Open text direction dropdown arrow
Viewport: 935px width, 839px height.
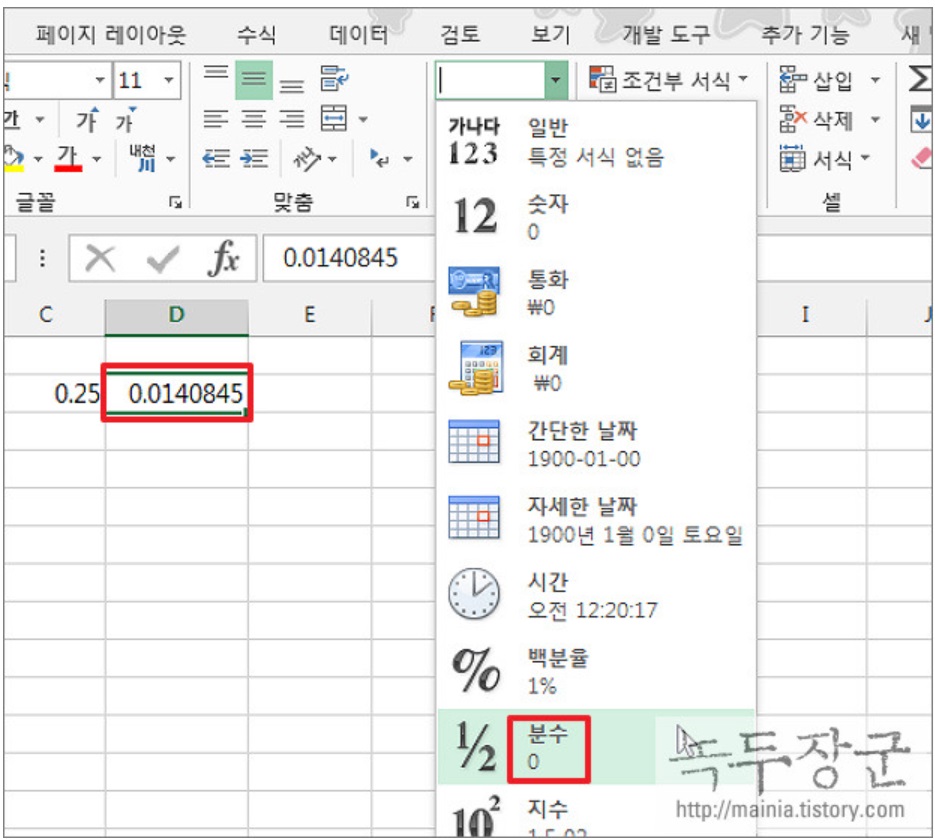pos(408,159)
